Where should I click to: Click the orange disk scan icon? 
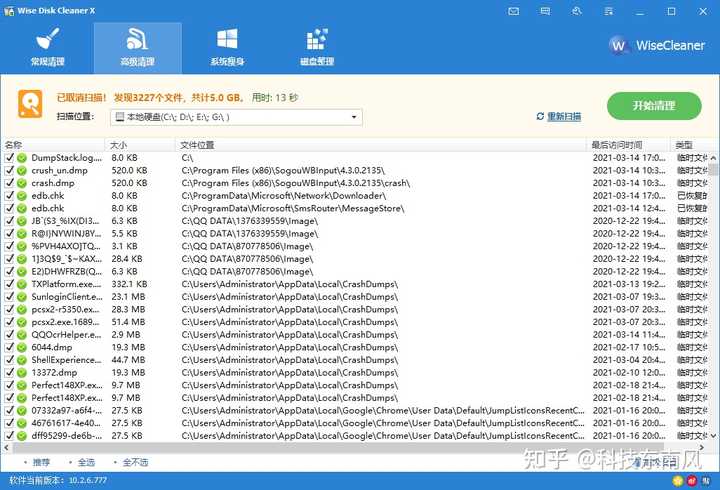(x=30, y=104)
